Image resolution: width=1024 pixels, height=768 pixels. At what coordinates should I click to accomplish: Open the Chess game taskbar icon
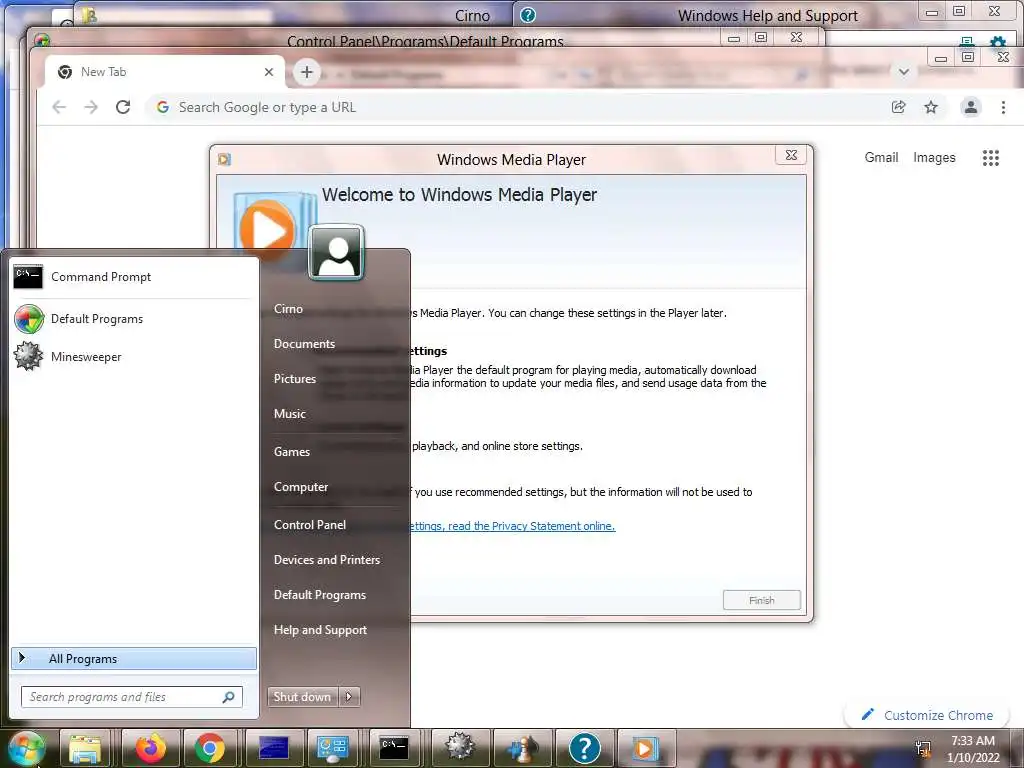[x=522, y=748]
